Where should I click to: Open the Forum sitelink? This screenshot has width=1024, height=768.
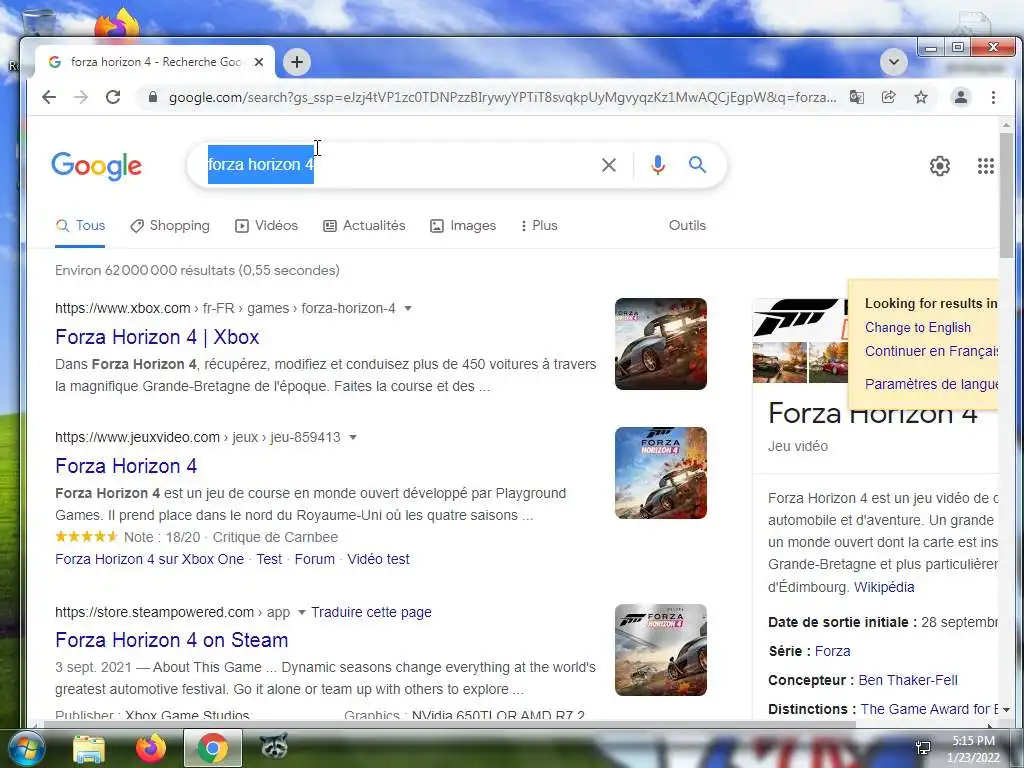click(315, 560)
